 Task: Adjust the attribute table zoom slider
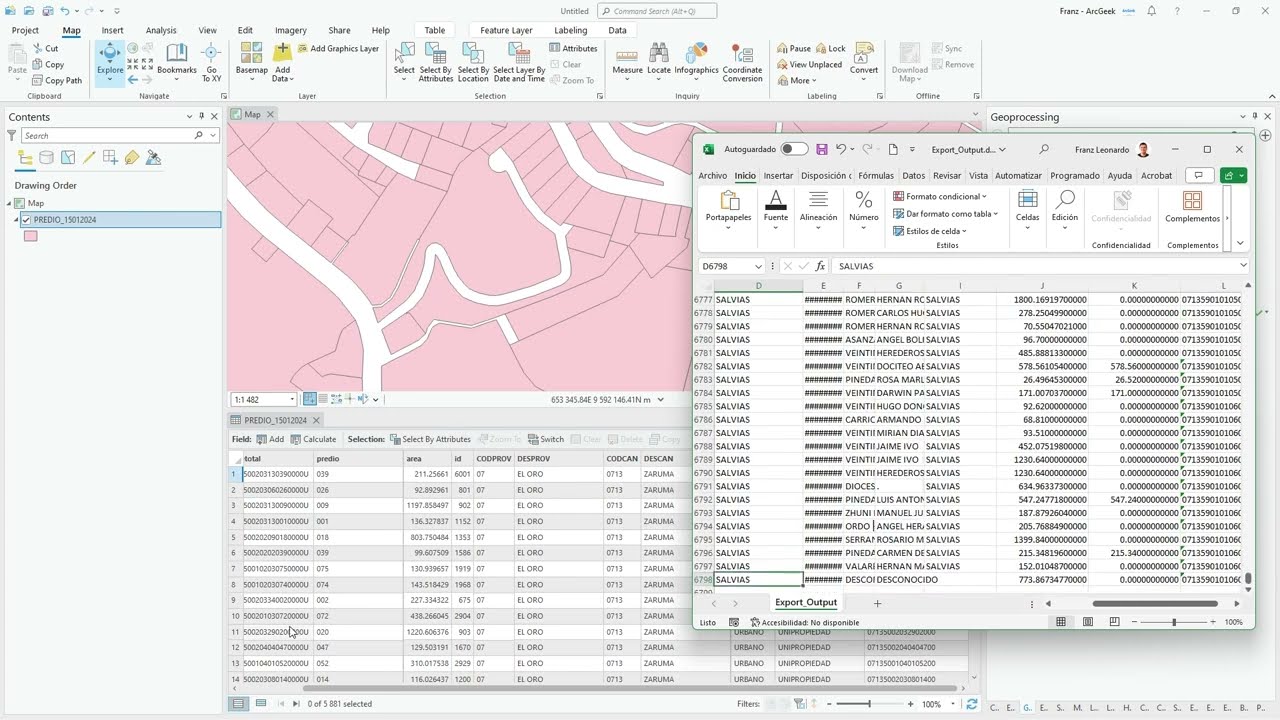pyautogui.click(x=869, y=704)
